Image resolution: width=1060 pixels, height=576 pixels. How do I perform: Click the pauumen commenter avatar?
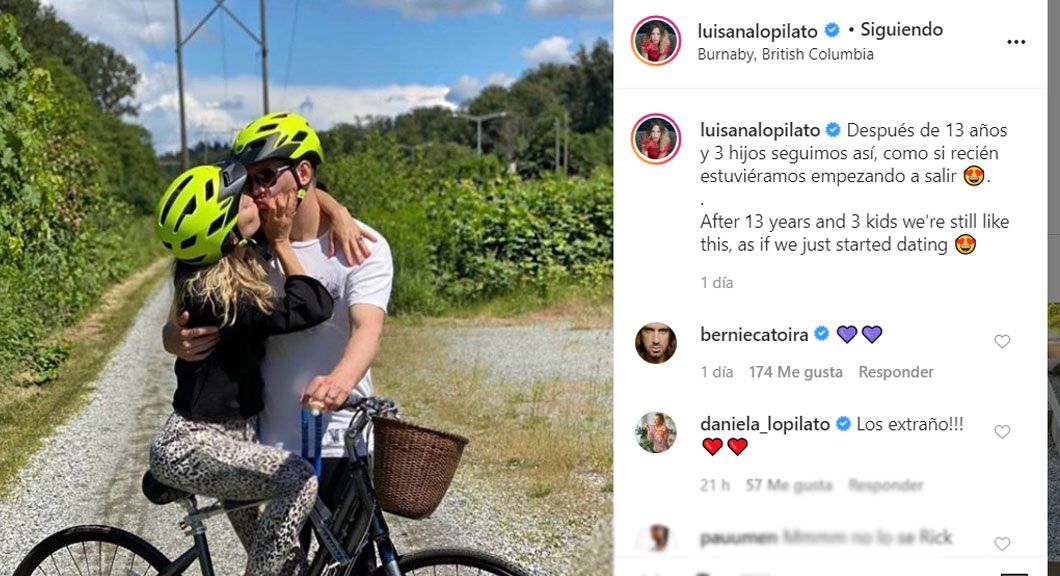coord(656,539)
